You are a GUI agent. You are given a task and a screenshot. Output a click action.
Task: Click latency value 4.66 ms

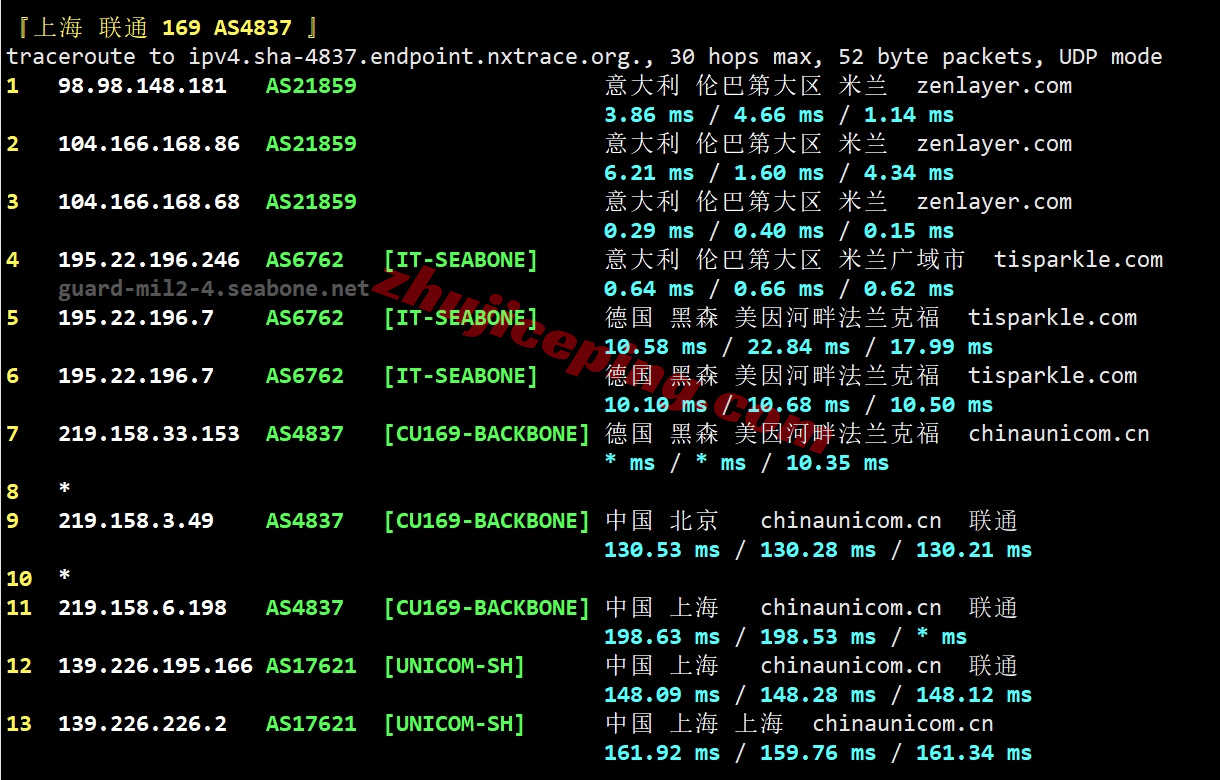click(x=779, y=115)
